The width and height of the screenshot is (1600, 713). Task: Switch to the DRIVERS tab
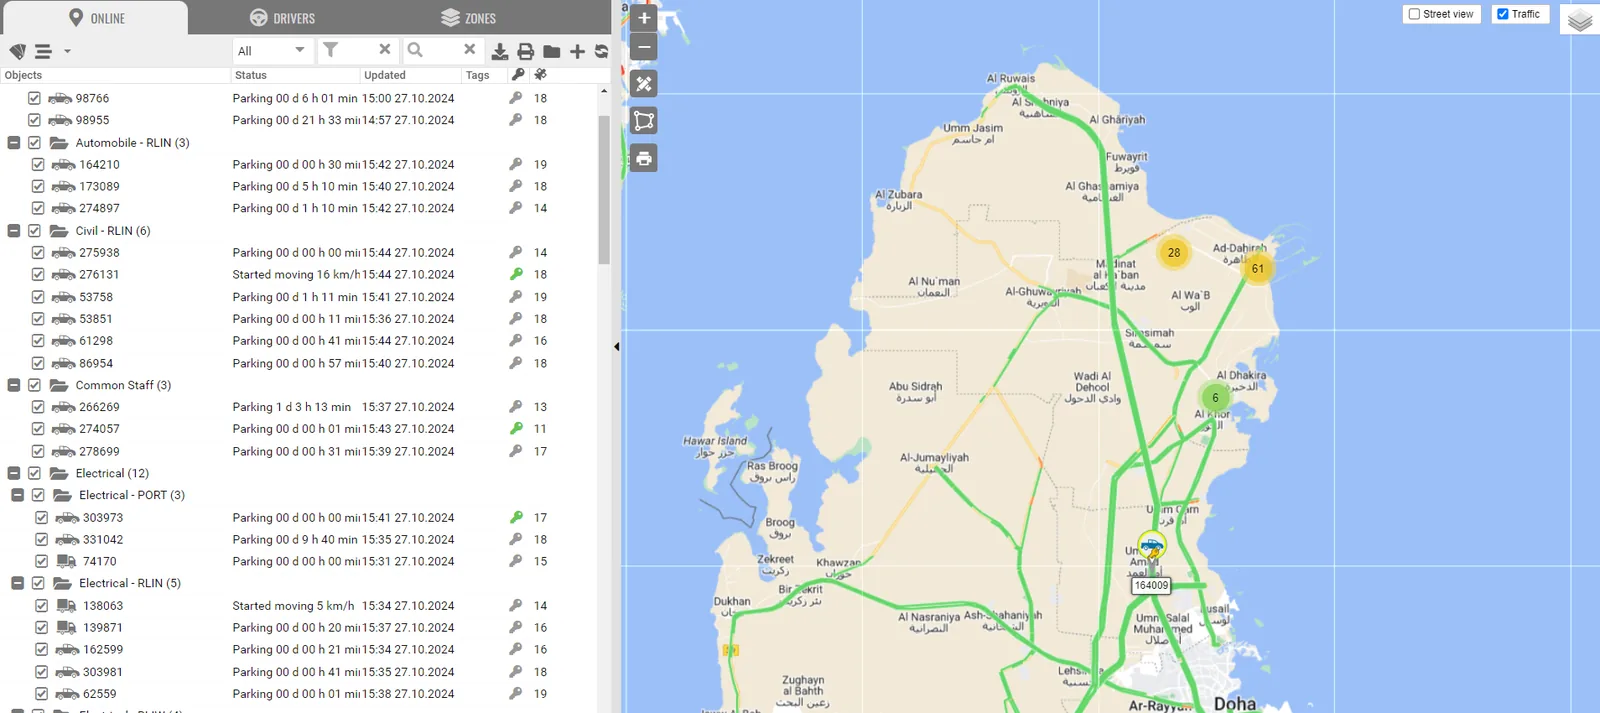(282, 18)
